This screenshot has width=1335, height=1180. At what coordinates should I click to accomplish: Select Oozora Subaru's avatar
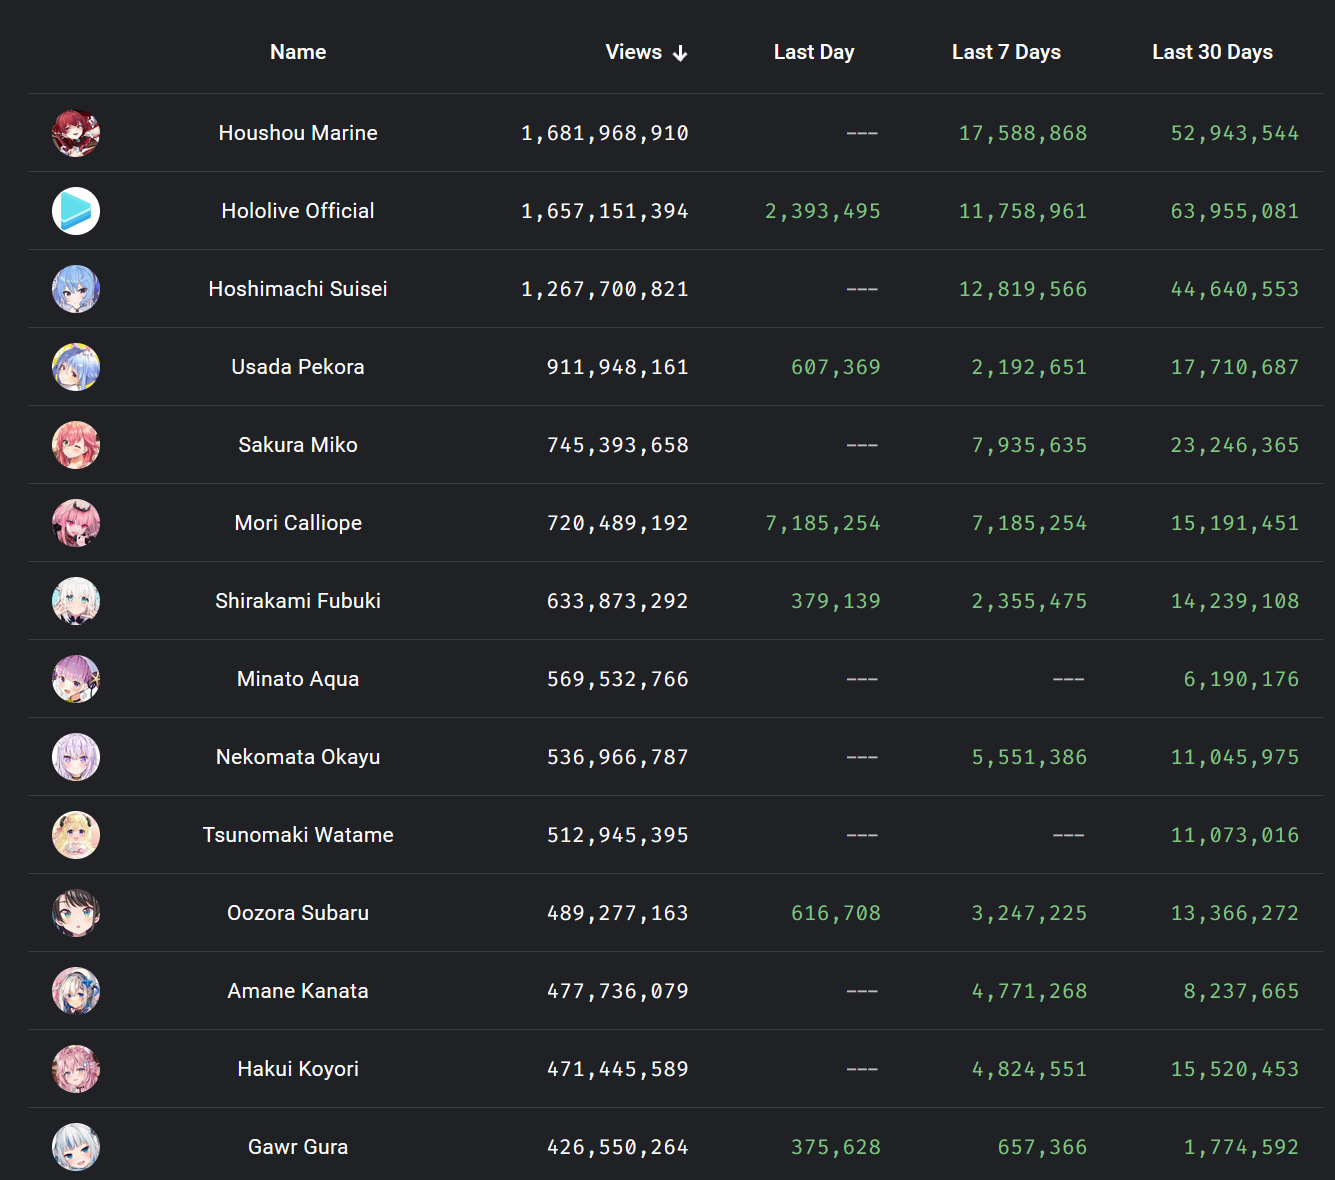[x=76, y=913]
